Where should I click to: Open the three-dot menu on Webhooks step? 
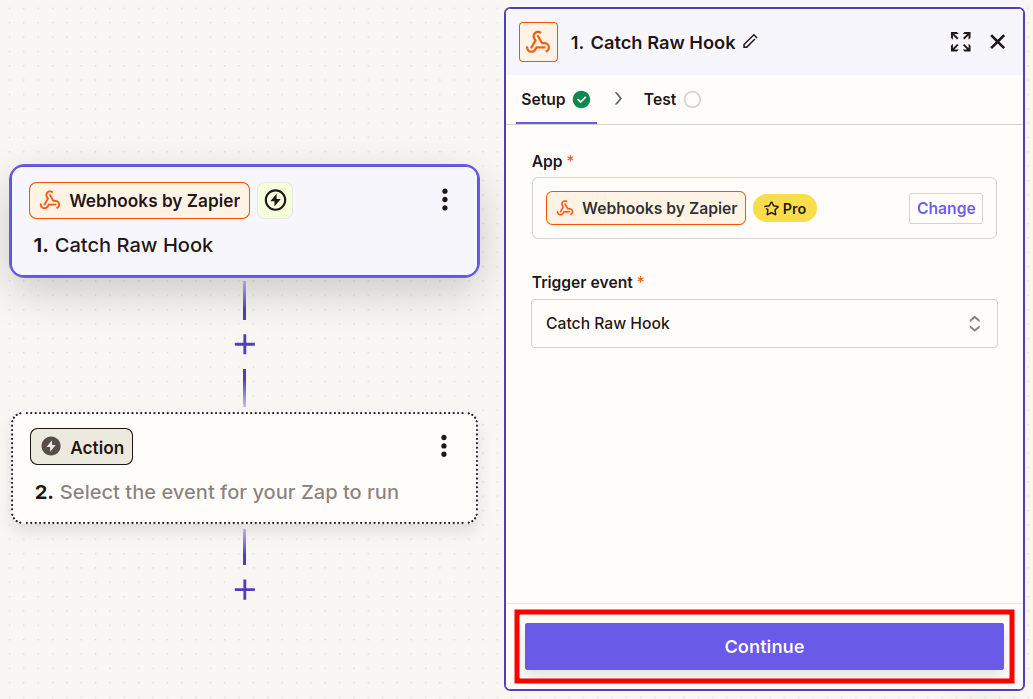(445, 200)
